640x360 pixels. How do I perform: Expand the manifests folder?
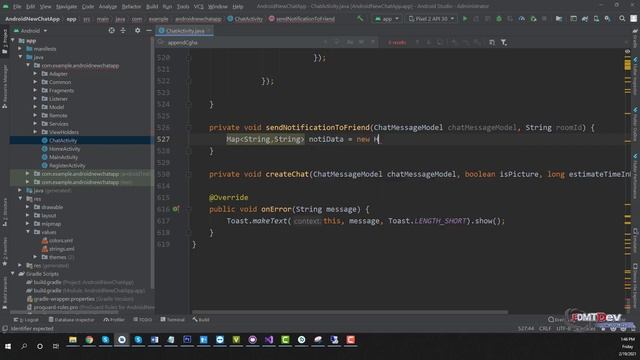pyautogui.click(x=20, y=49)
